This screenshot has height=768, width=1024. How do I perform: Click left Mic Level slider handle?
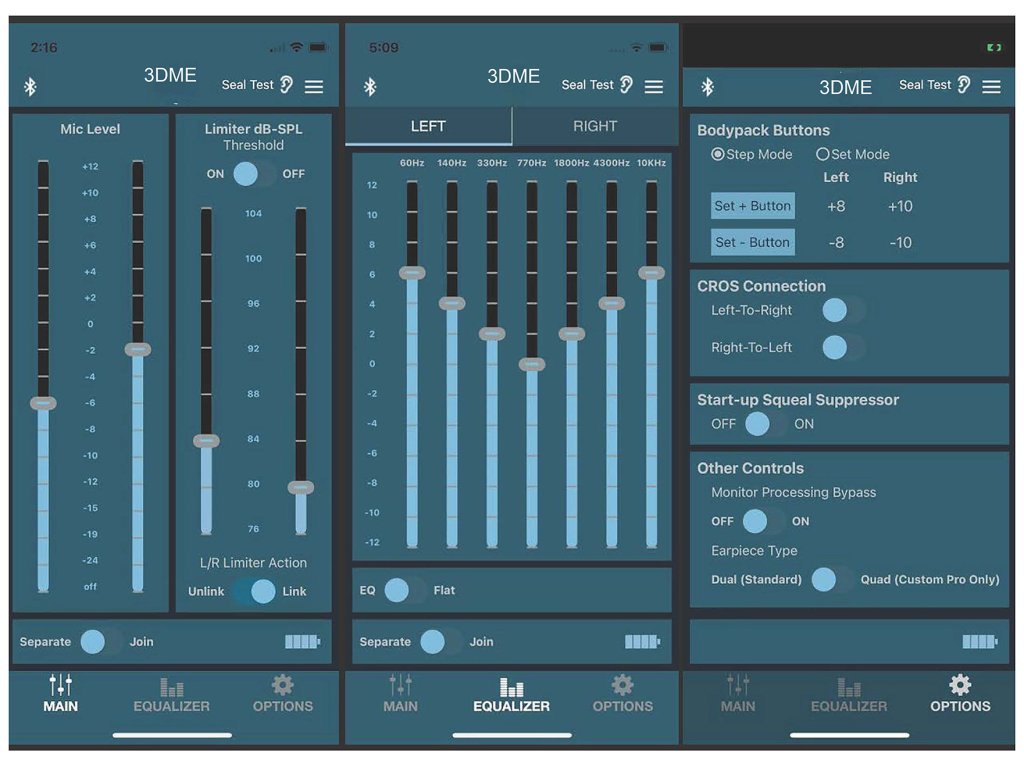(43, 403)
